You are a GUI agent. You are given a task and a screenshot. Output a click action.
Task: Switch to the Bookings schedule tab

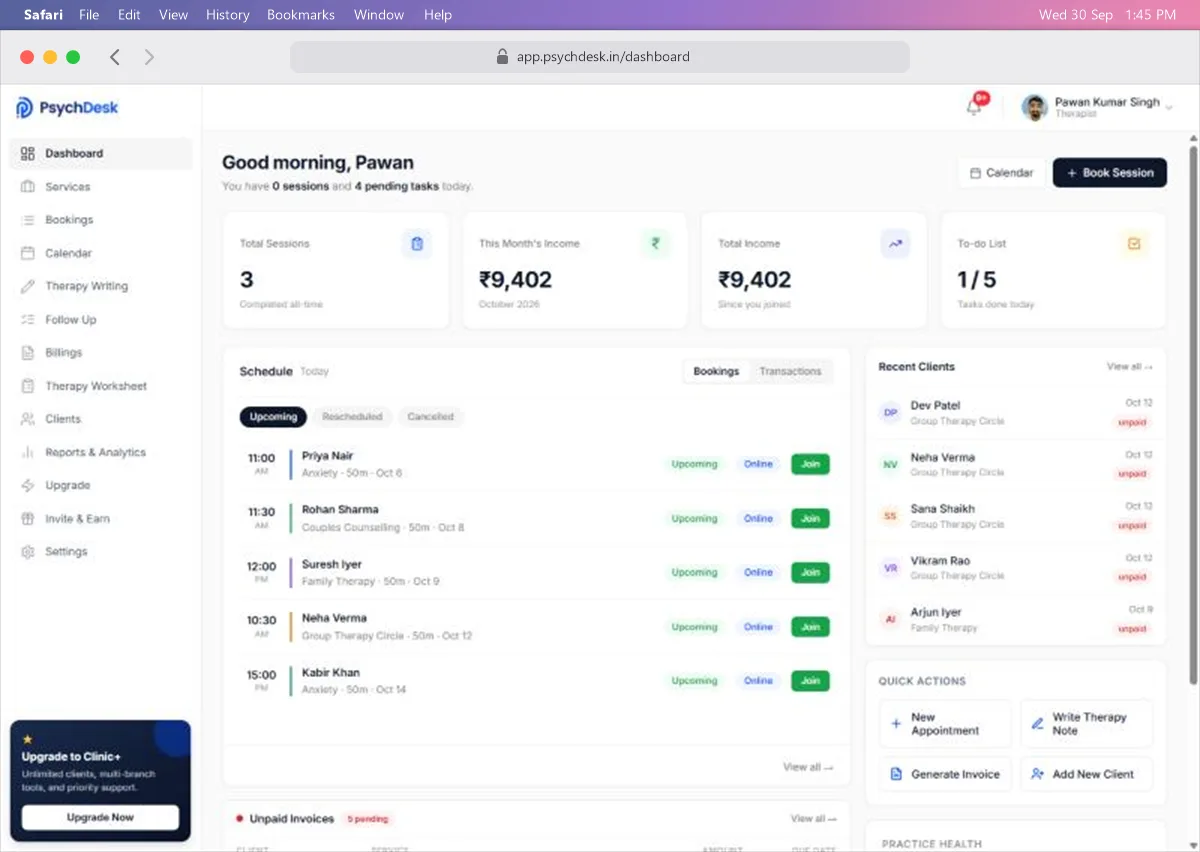tap(716, 371)
